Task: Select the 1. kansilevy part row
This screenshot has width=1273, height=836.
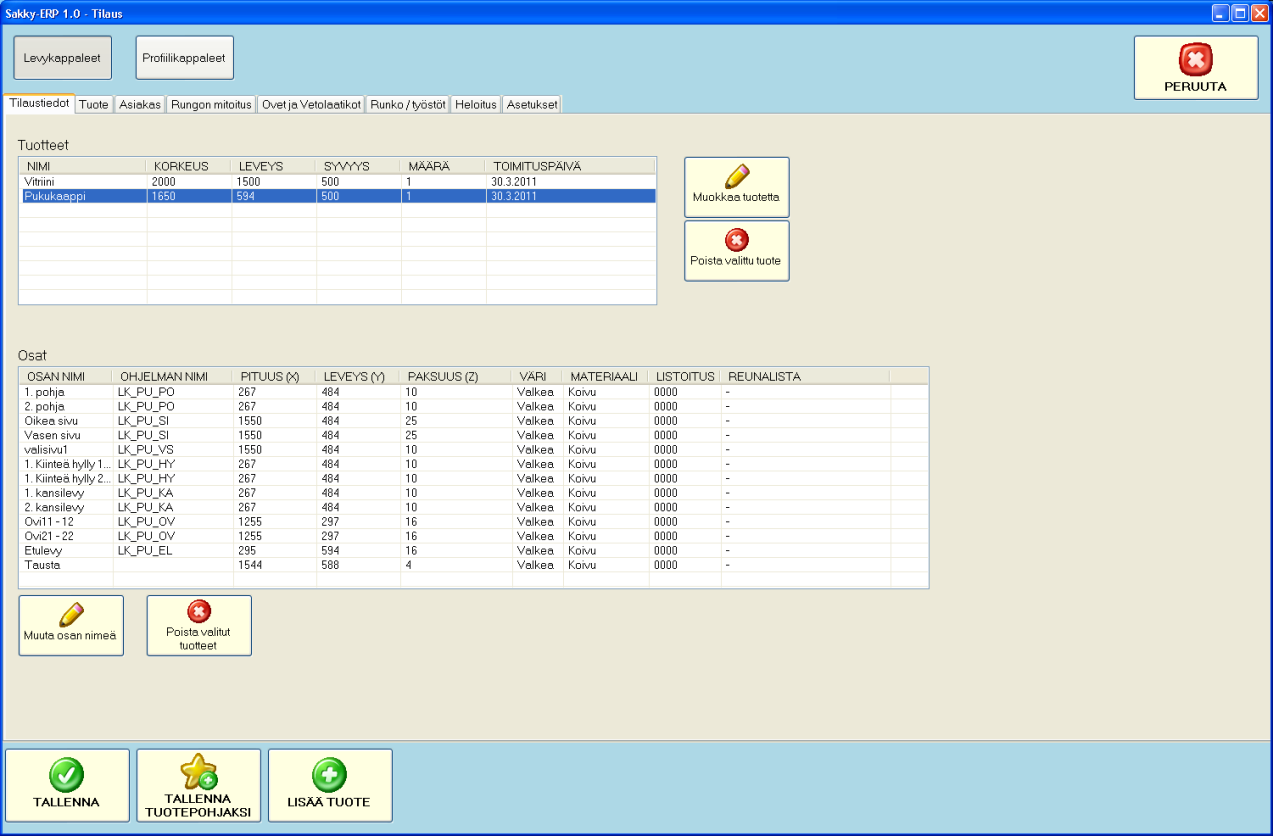Action: (x=474, y=493)
